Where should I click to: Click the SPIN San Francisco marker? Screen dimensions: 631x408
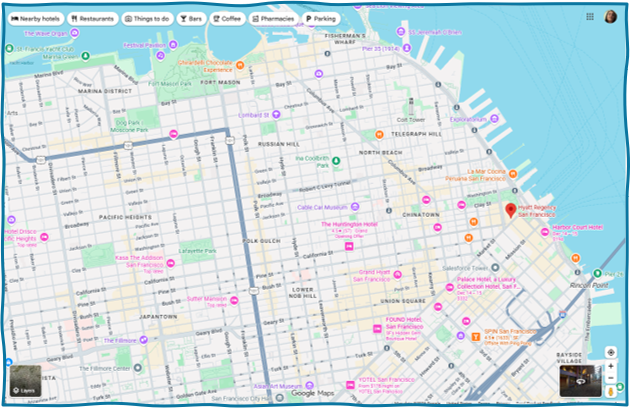(476, 336)
